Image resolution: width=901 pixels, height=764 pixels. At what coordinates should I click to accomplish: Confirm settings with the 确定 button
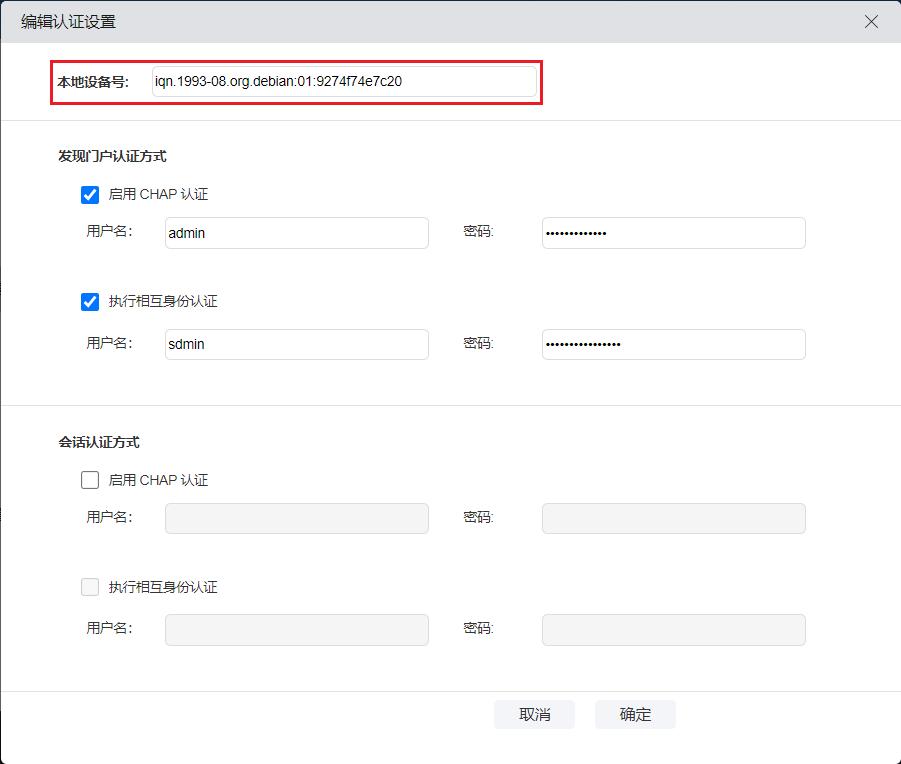(x=635, y=714)
